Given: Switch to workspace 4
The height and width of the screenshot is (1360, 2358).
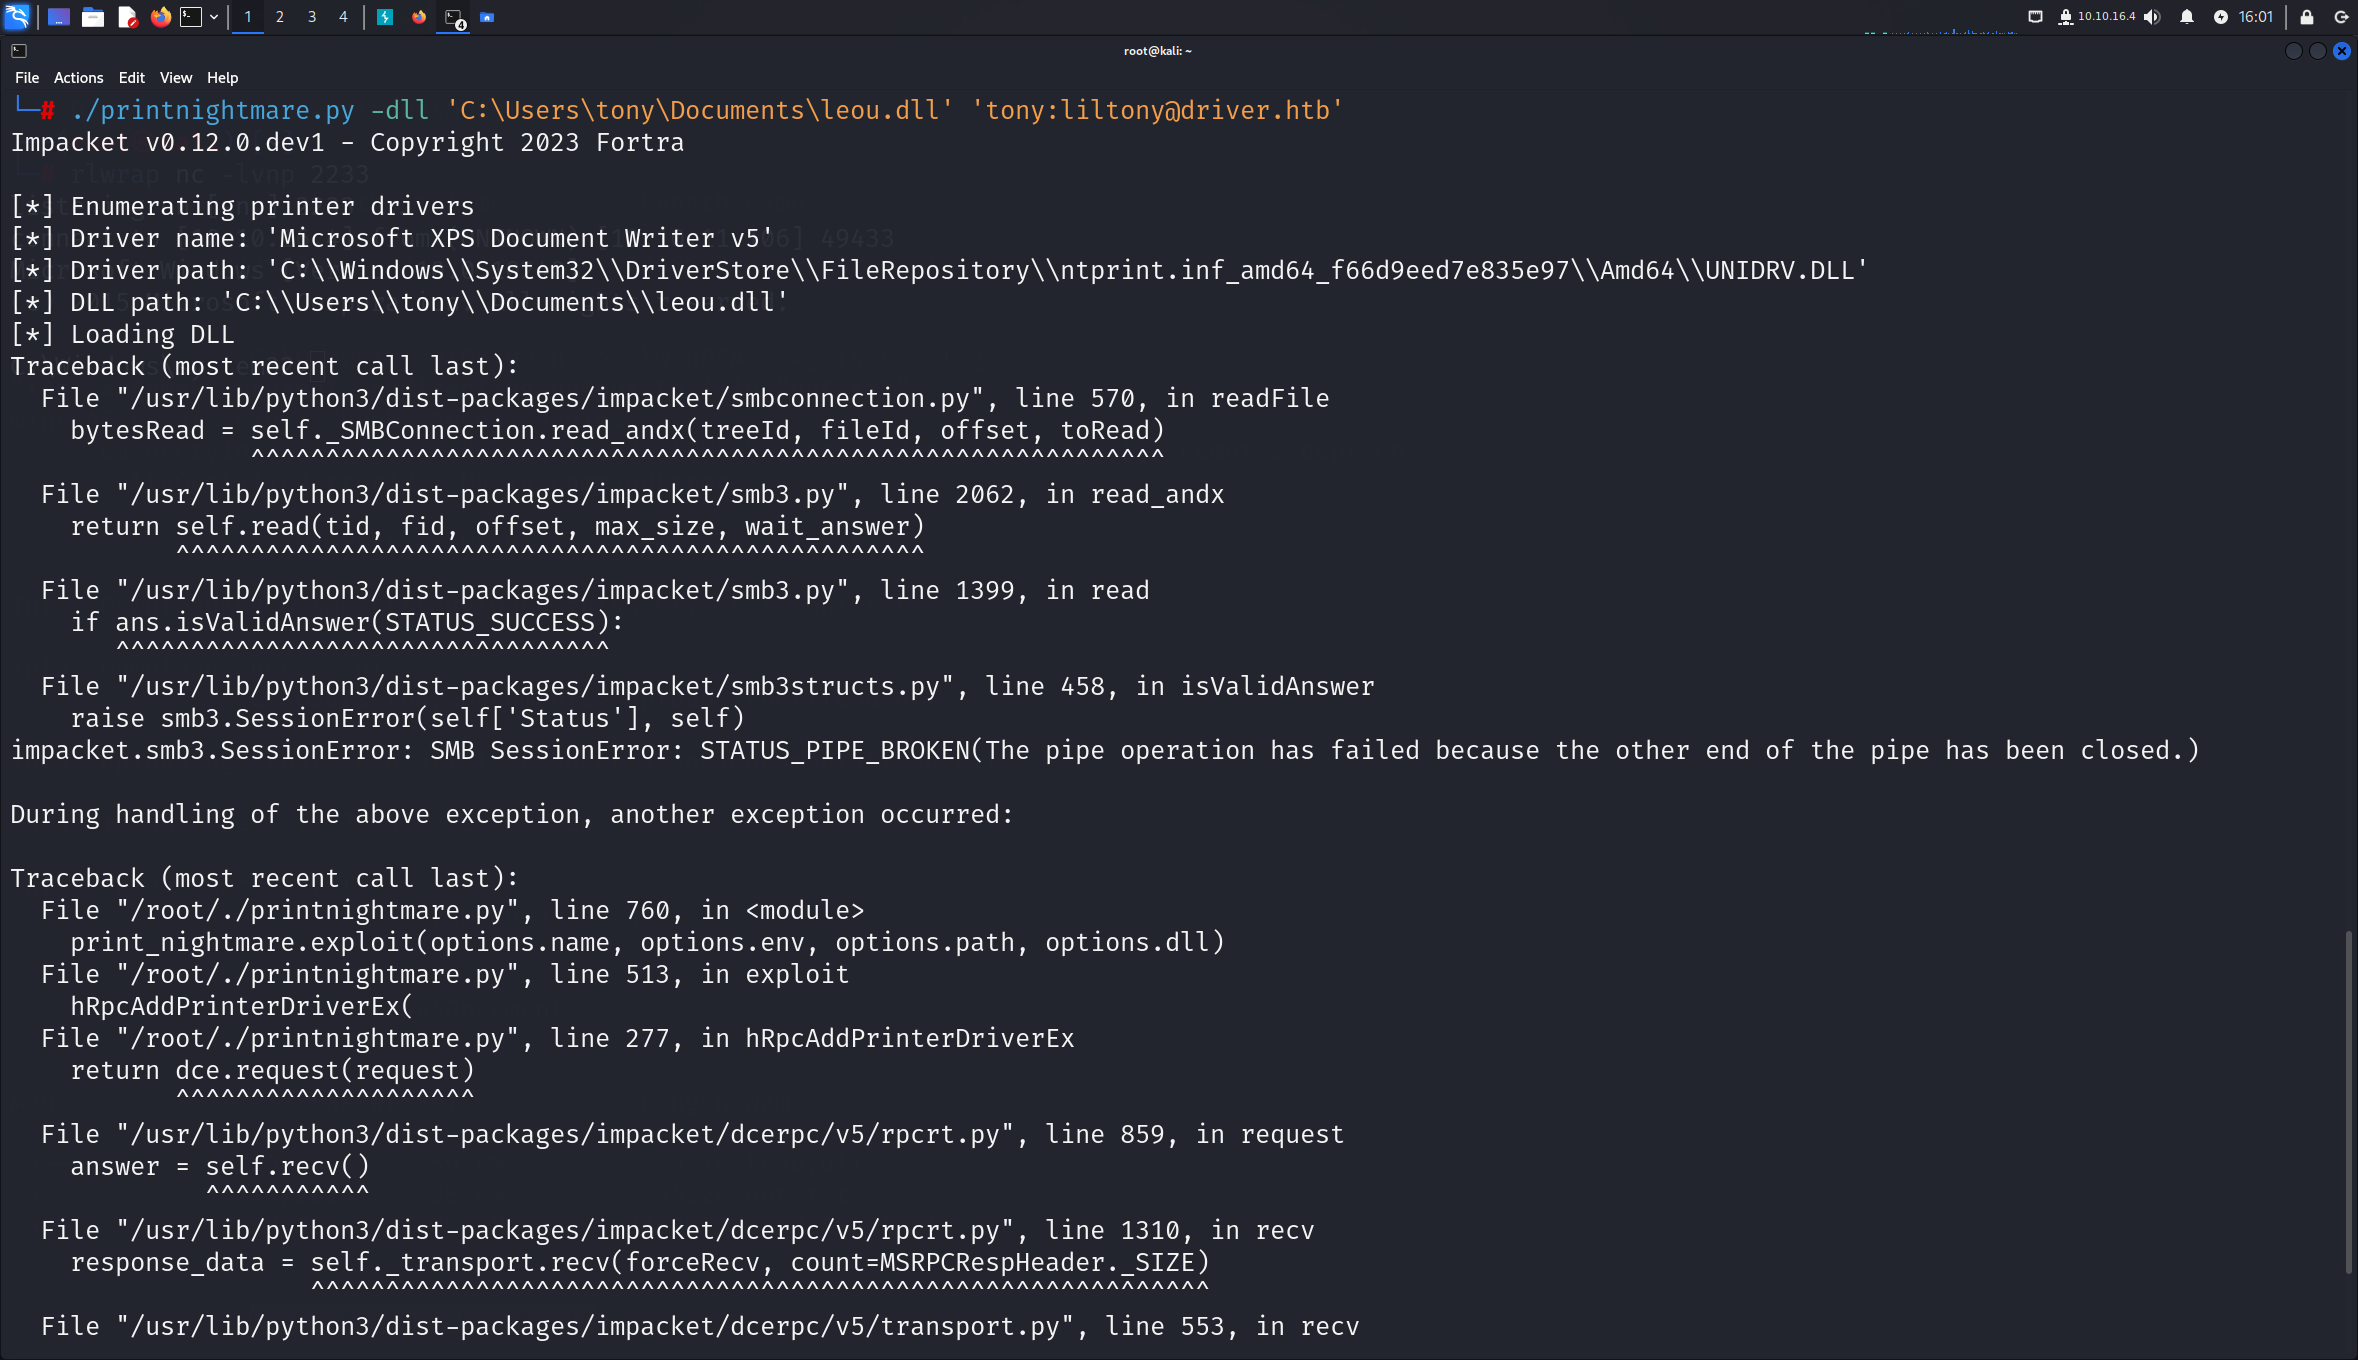Looking at the screenshot, I should point(343,17).
